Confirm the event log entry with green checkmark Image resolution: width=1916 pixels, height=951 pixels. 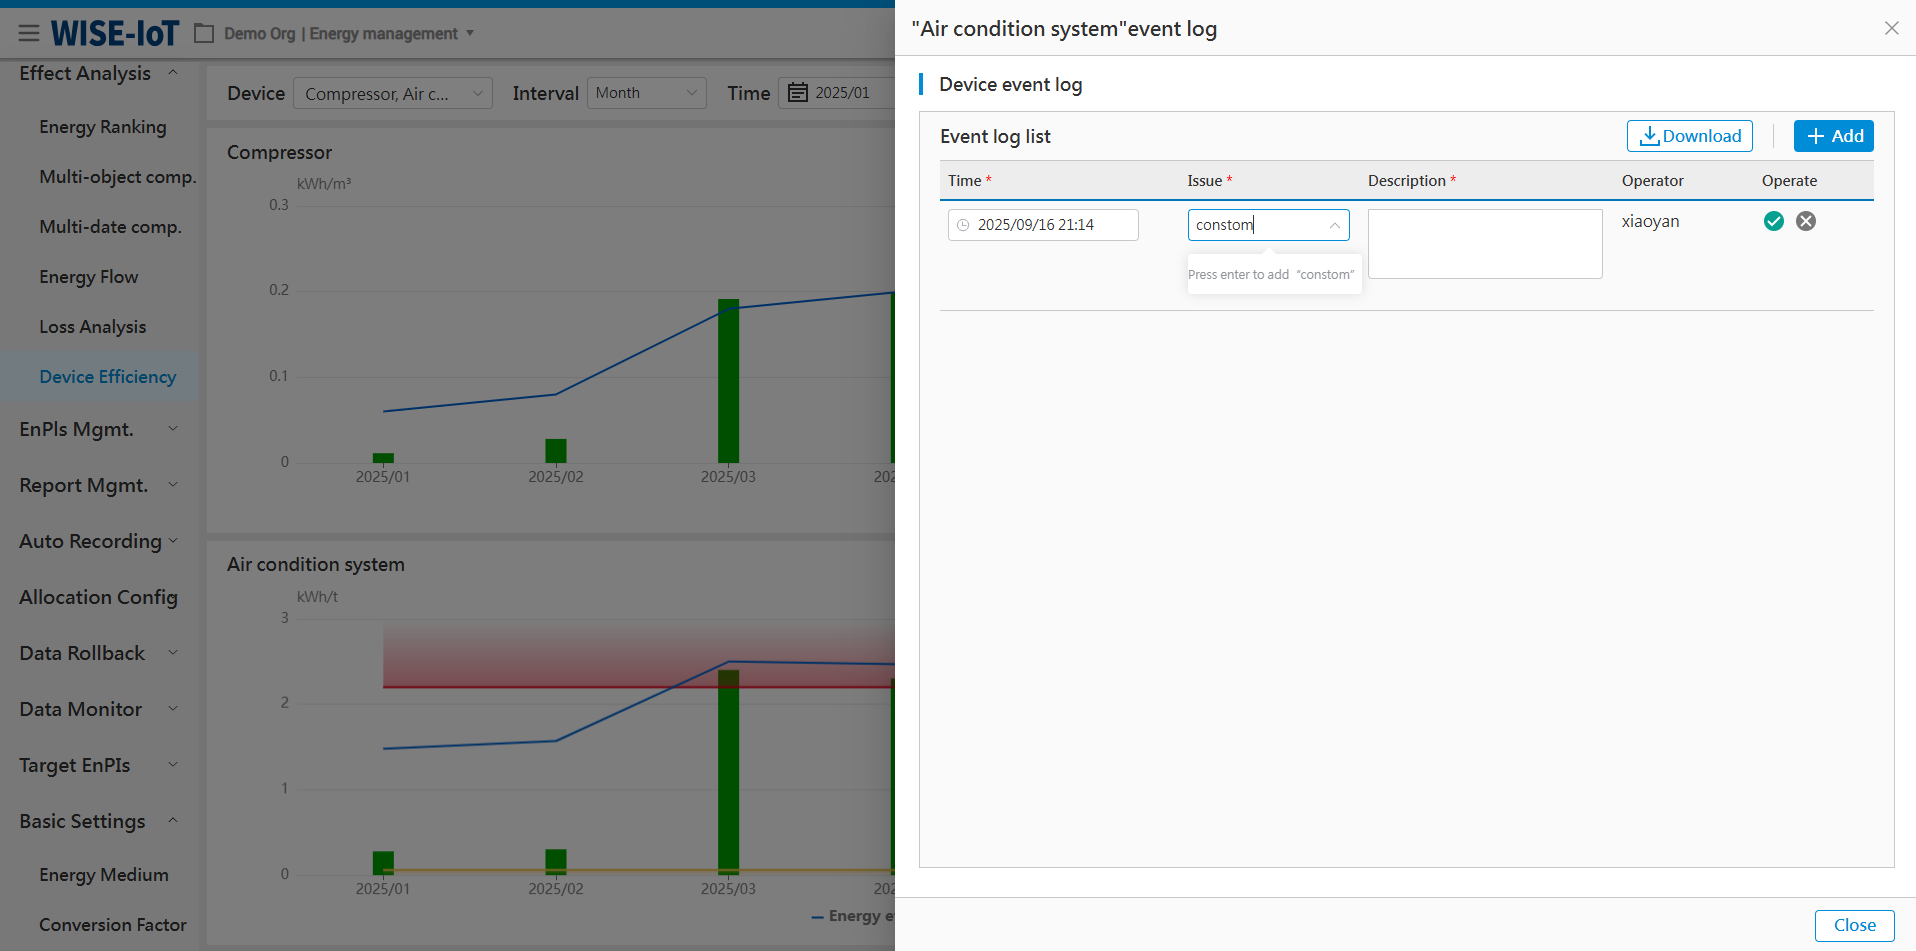(x=1773, y=222)
